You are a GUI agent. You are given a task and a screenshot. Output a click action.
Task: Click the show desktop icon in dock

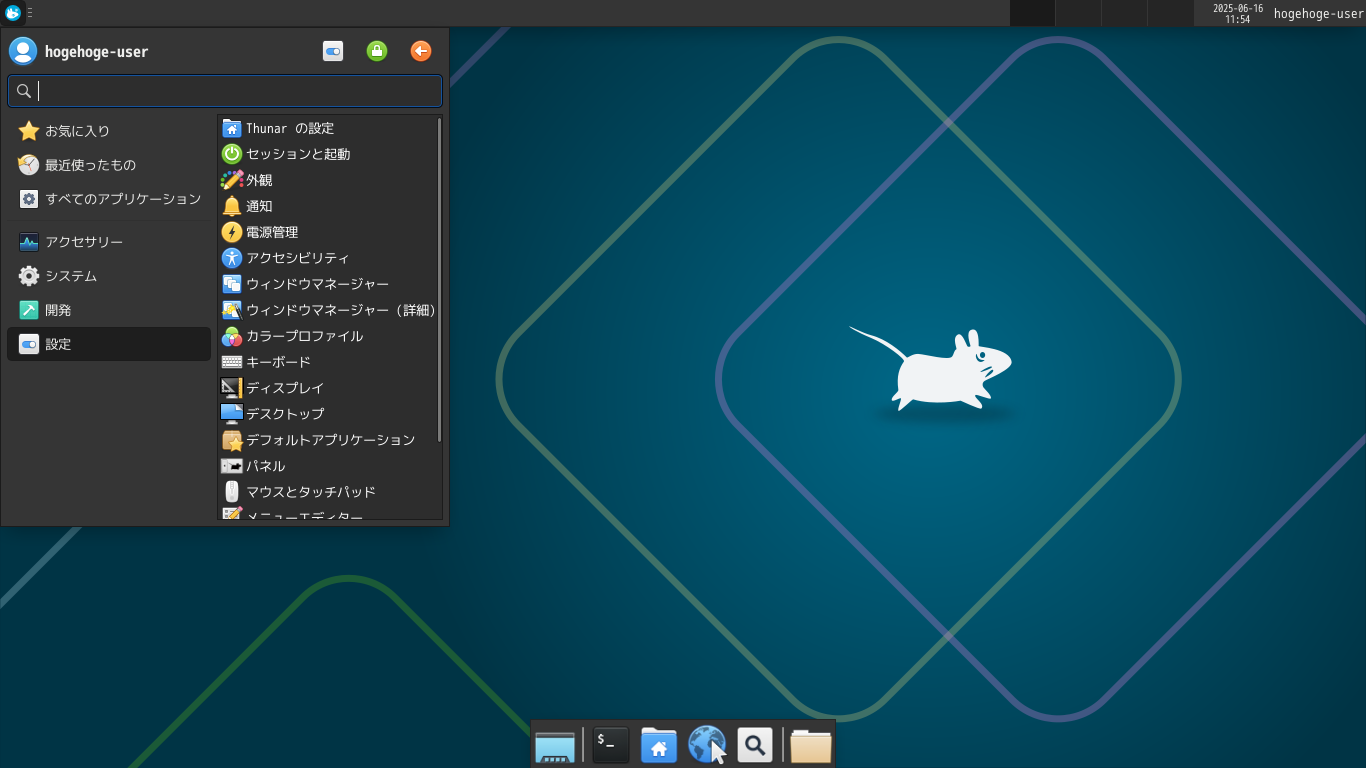tap(555, 745)
